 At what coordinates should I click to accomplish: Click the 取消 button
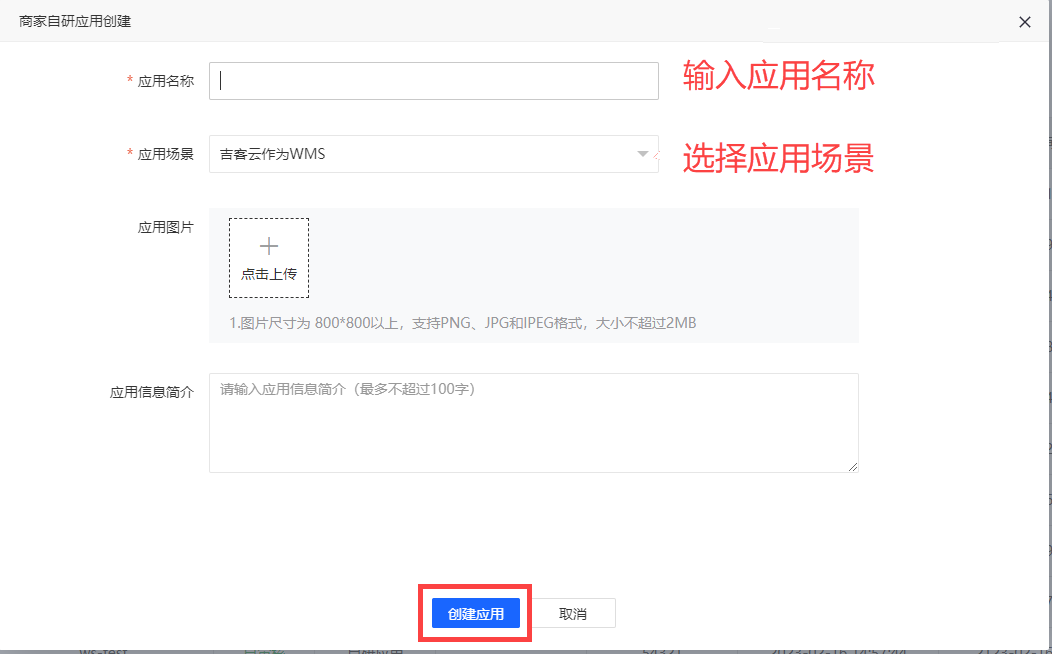pos(572,613)
